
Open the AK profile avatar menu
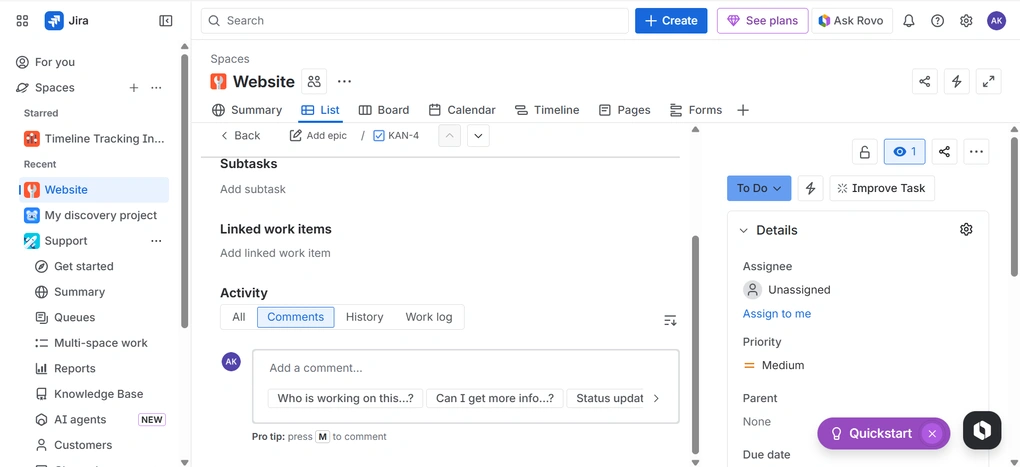tap(996, 21)
